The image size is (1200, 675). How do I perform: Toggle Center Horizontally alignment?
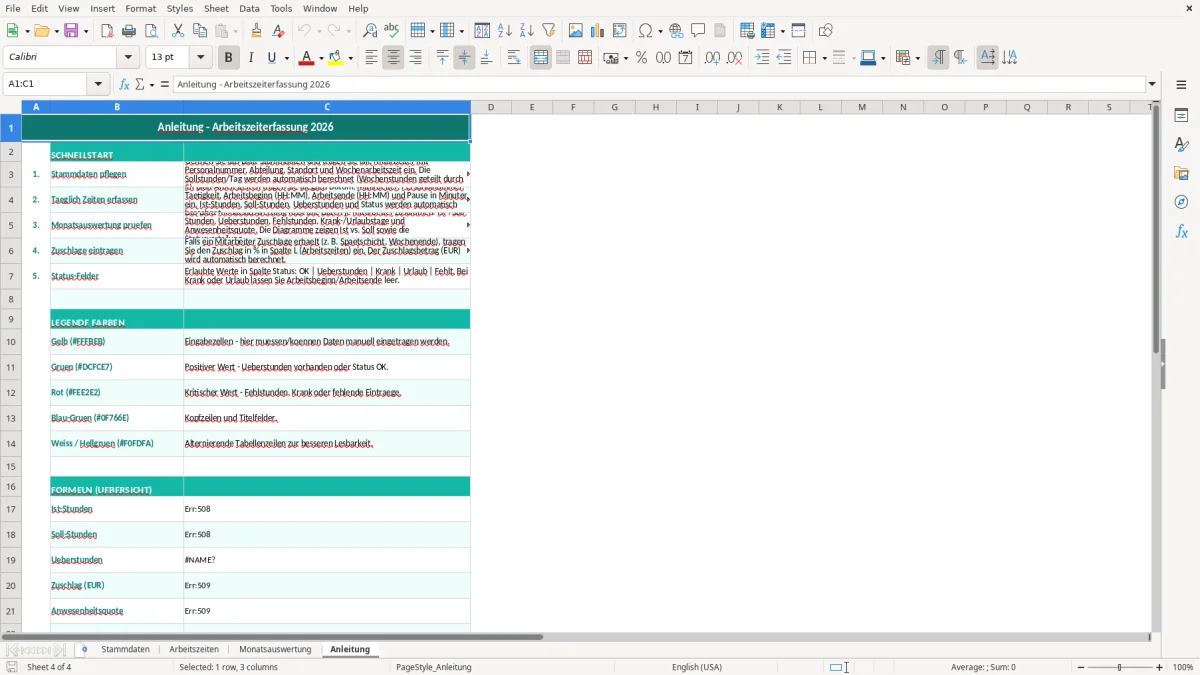click(x=393, y=58)
